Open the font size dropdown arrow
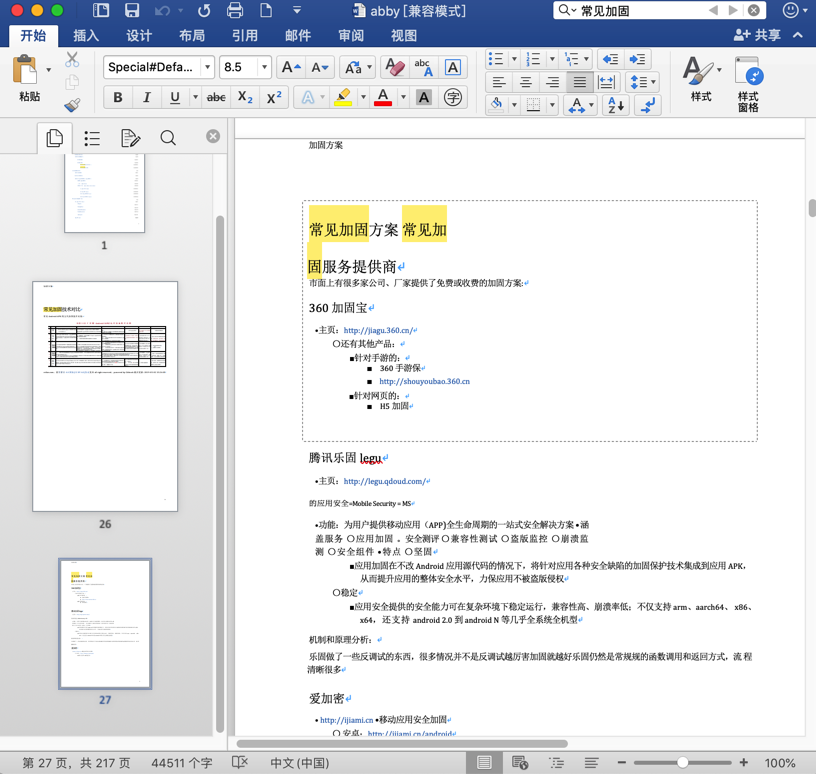Image resolution: width=816 pixels, height=774 pixels. (264, 67)
